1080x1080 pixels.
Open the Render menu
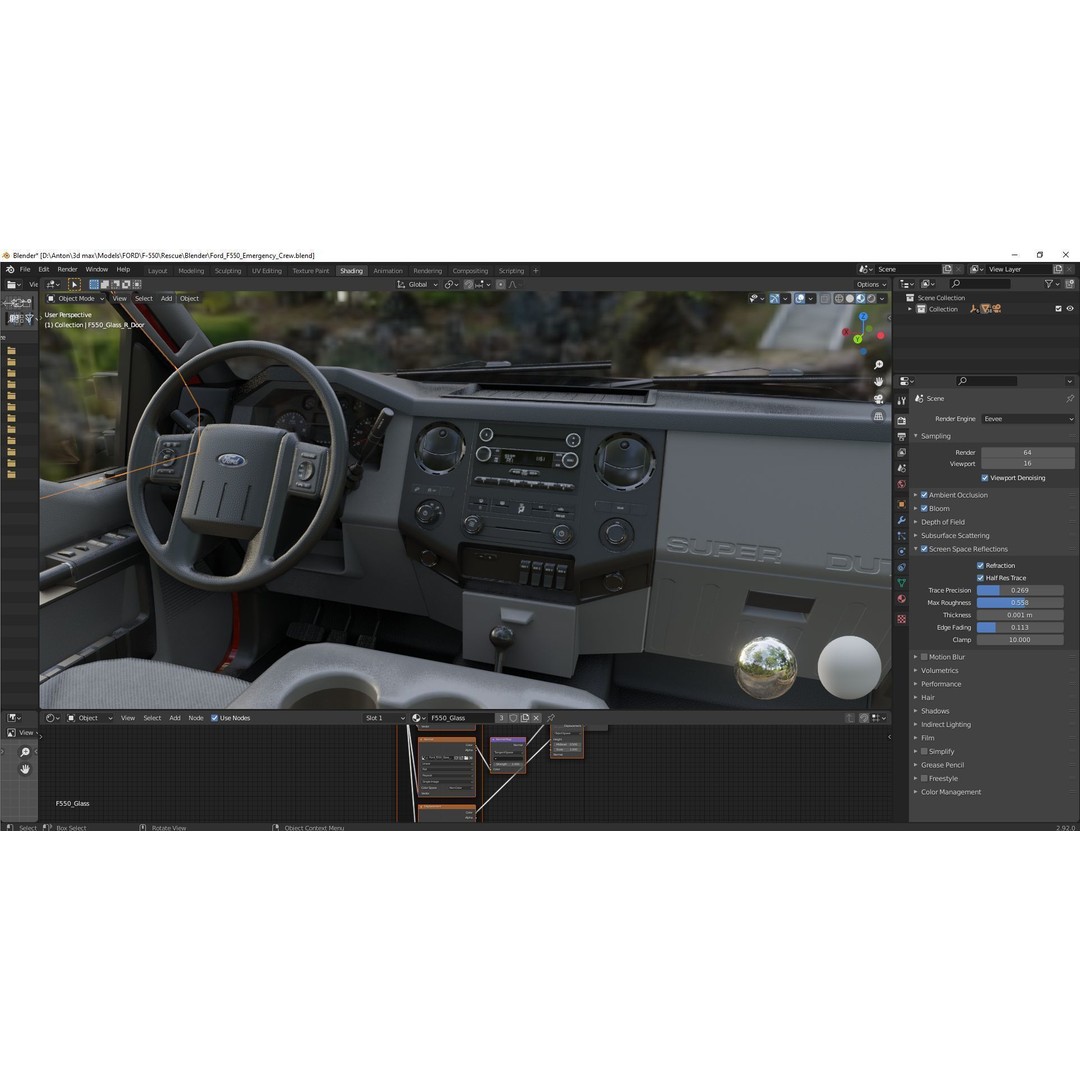click(68, 269)
